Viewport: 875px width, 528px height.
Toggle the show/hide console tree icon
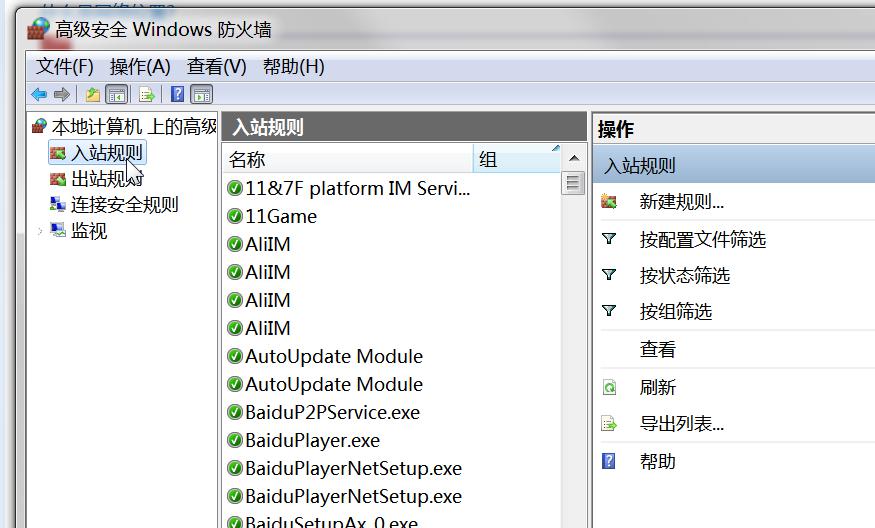pos(117,94)
